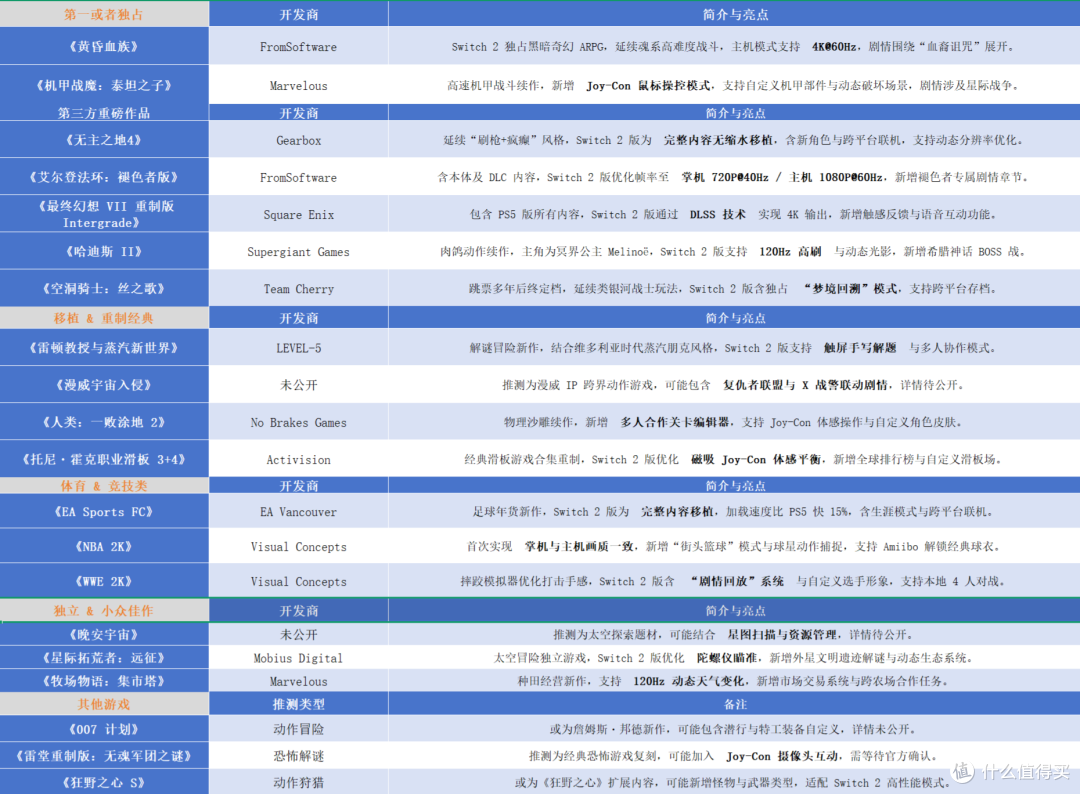Select the 体育 & 竞技类 section header

coord(104,485)
